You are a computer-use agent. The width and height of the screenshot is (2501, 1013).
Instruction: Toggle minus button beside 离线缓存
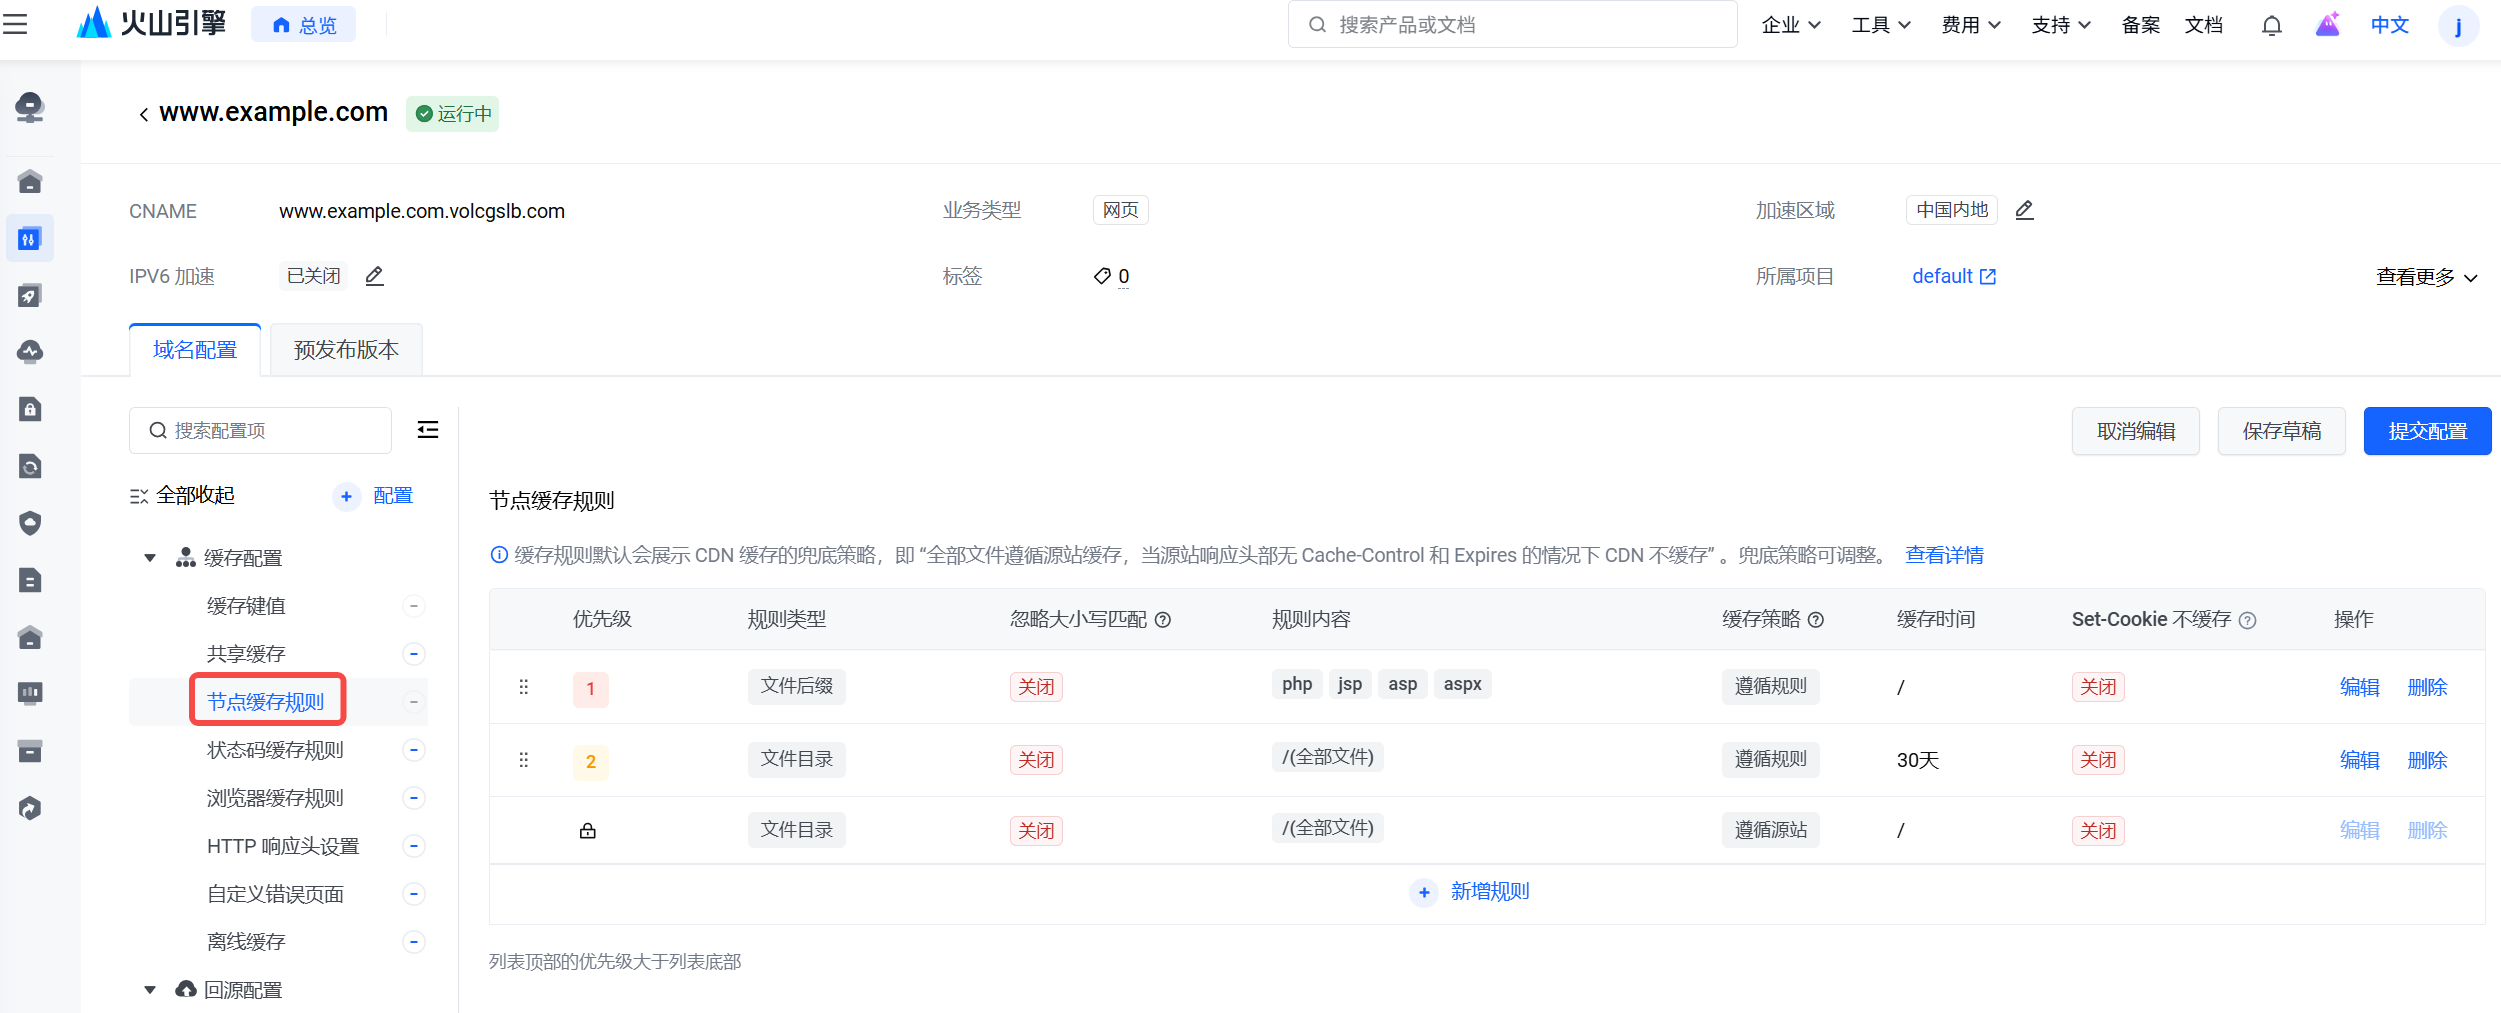click(413, 942)
